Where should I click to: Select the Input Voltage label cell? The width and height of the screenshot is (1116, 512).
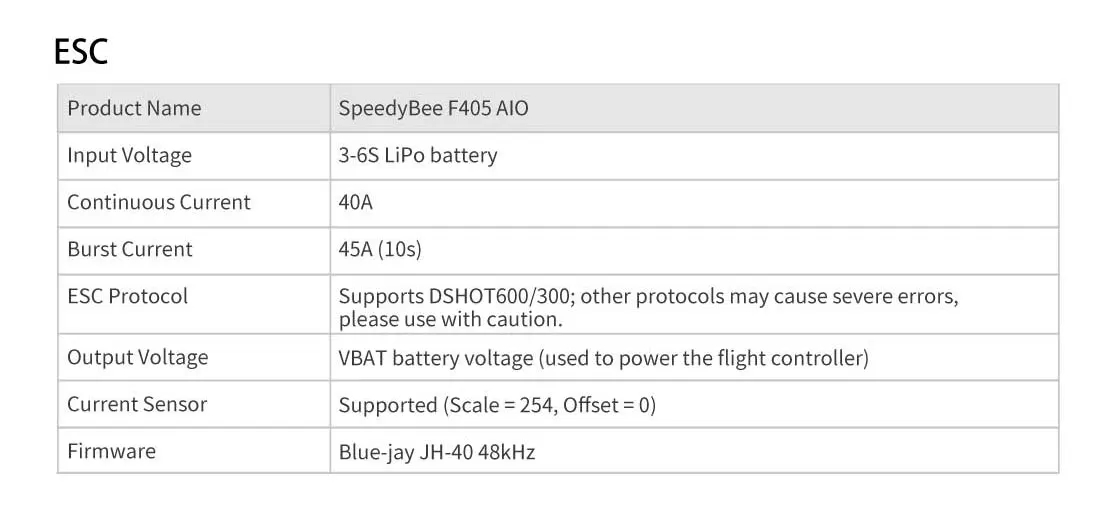pos(129,155)
